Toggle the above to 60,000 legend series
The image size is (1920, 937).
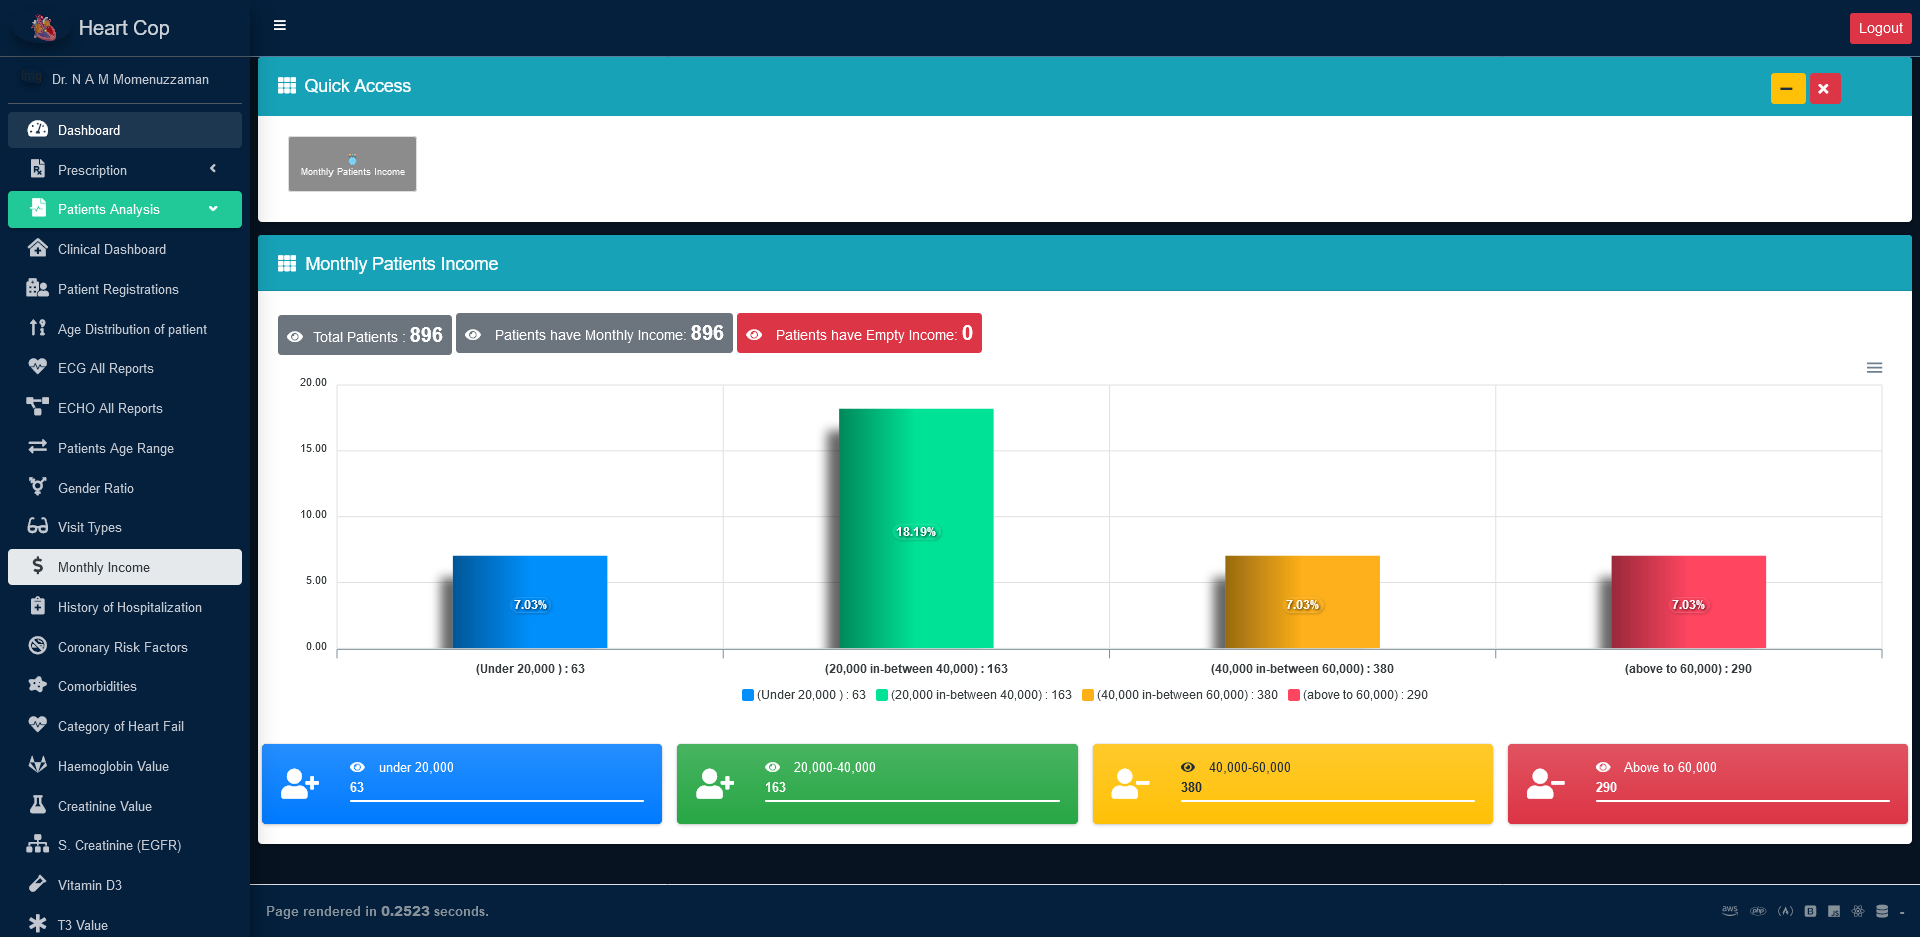tap(1358, 695)
